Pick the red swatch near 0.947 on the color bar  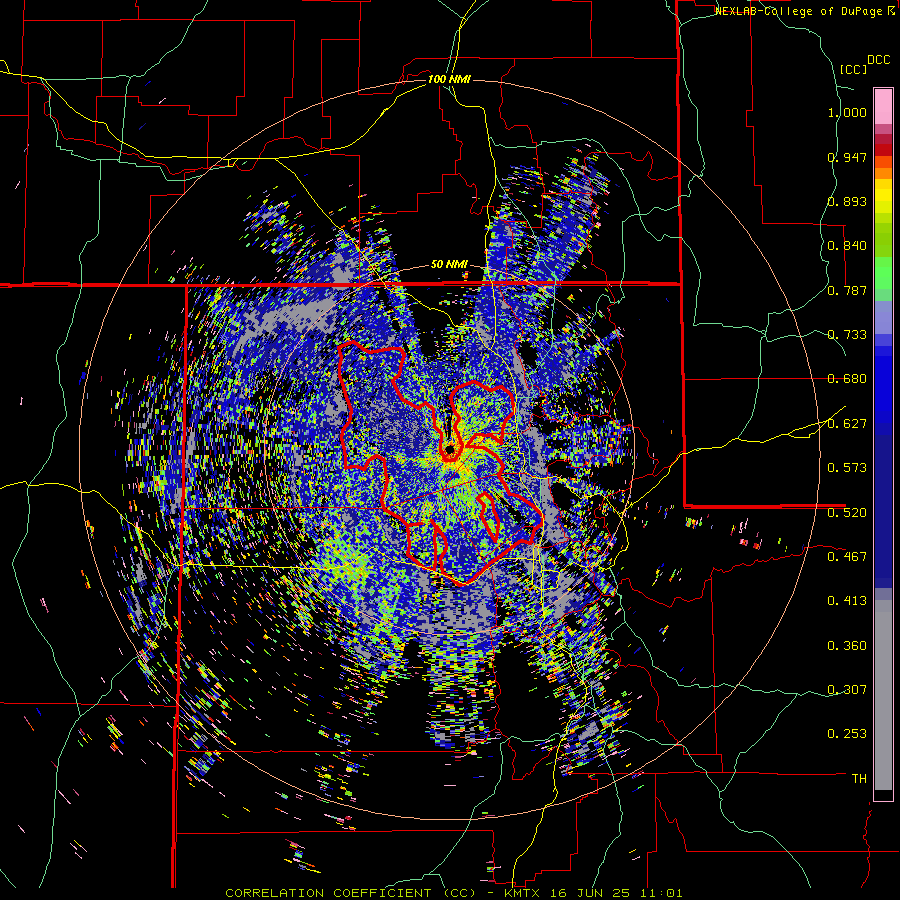883,150
